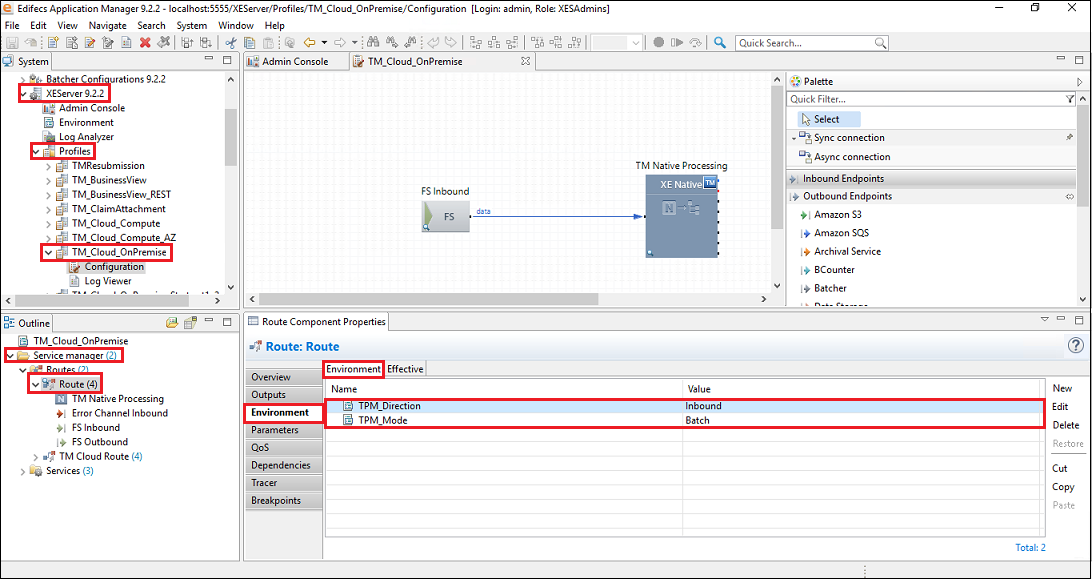This screenshot has width=1092, height=579.
Task: Click the red X delete toolbar icon
Action: (145, 43)
